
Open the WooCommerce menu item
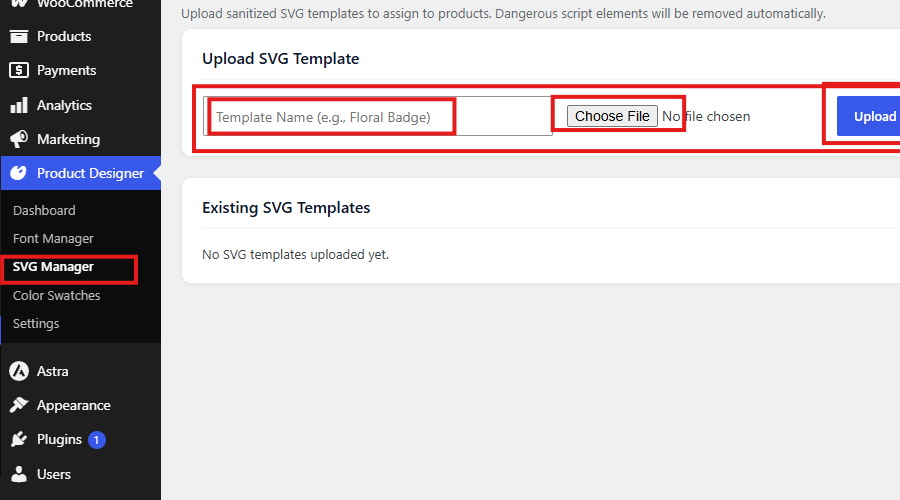coord(85,4)
